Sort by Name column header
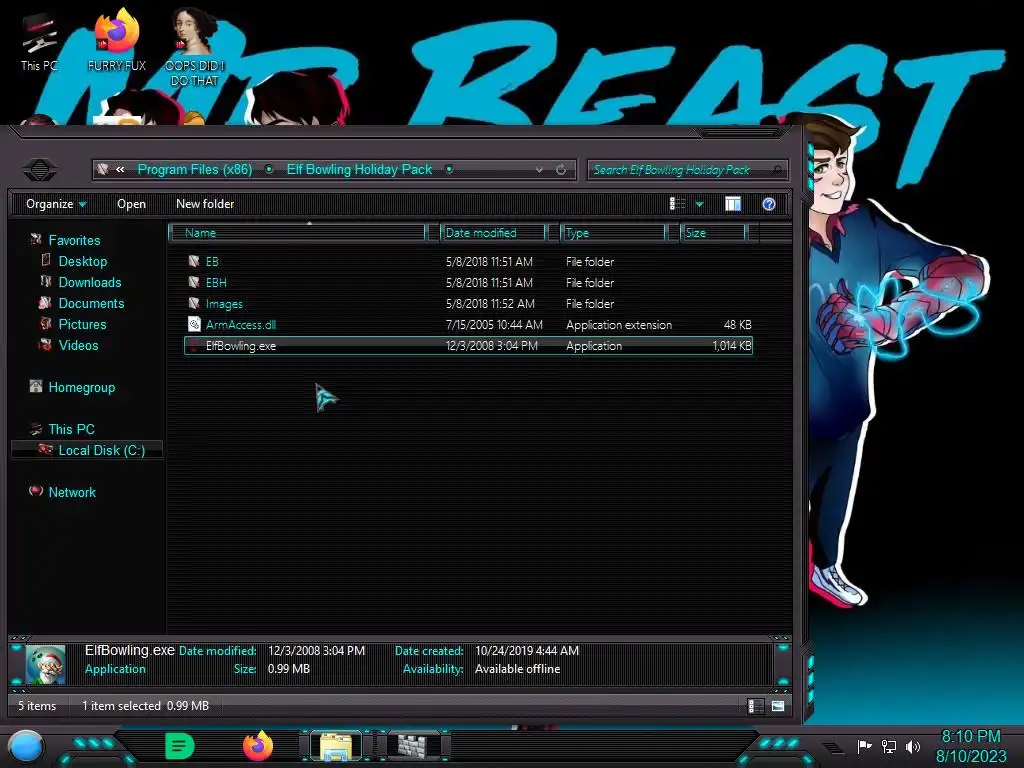 (297, 232)
